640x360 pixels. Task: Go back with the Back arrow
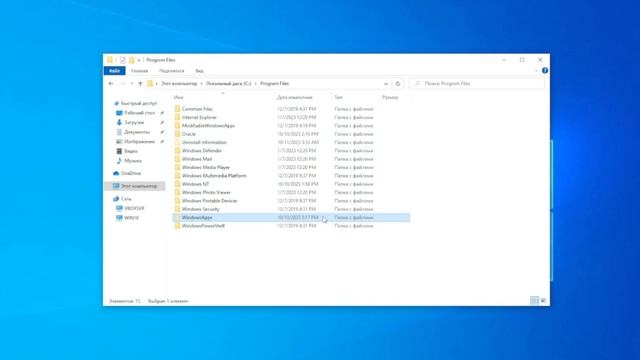(111, 84)
